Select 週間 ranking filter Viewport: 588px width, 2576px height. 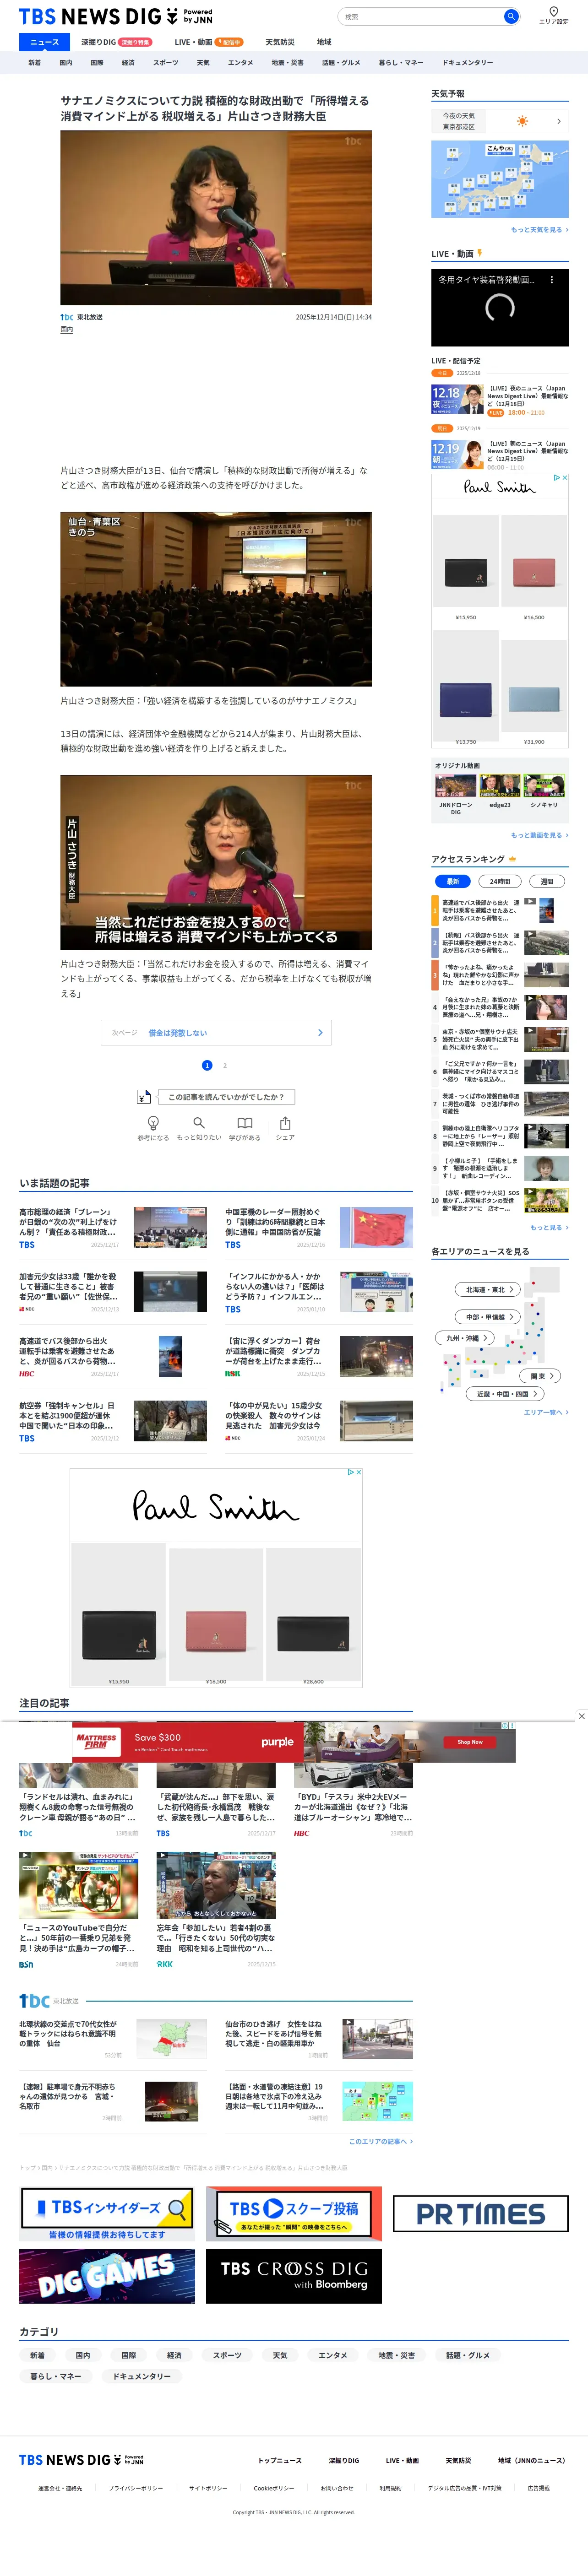tap(546, 881)
